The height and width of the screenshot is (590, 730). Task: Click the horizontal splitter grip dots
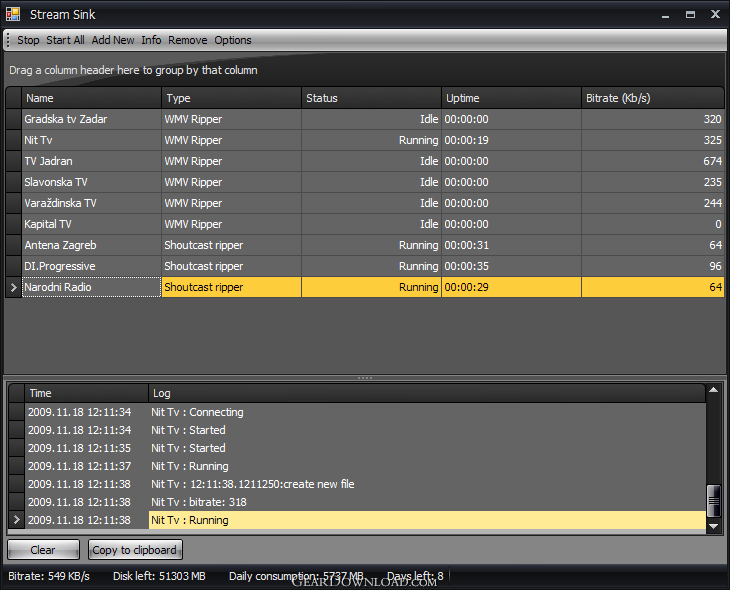365,378
